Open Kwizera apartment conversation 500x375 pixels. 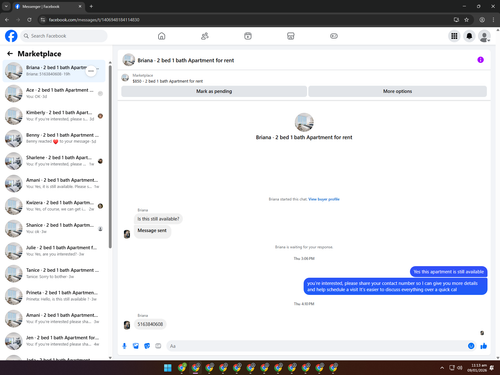(x=54, y=206)
